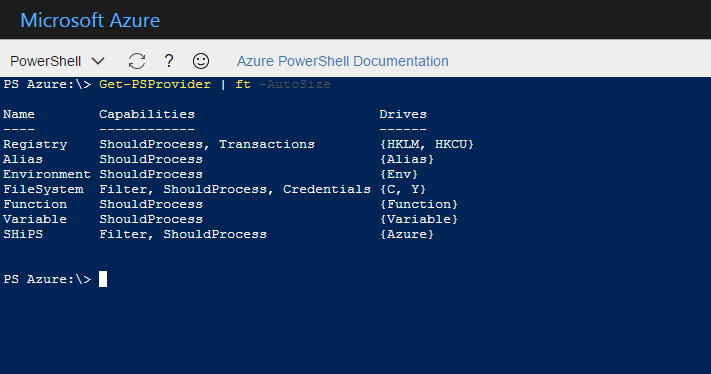Click the terminal cursor at the prompt
The height and width of the screenshot is (374, 711).
tap(103, 279)
